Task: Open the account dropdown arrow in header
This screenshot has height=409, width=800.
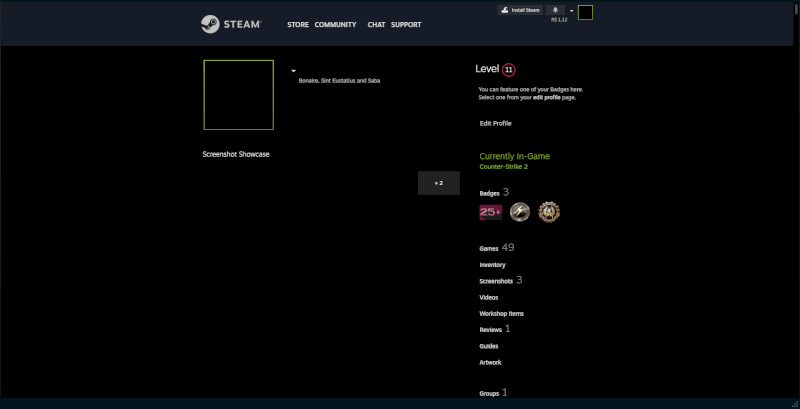Action: 571,11
